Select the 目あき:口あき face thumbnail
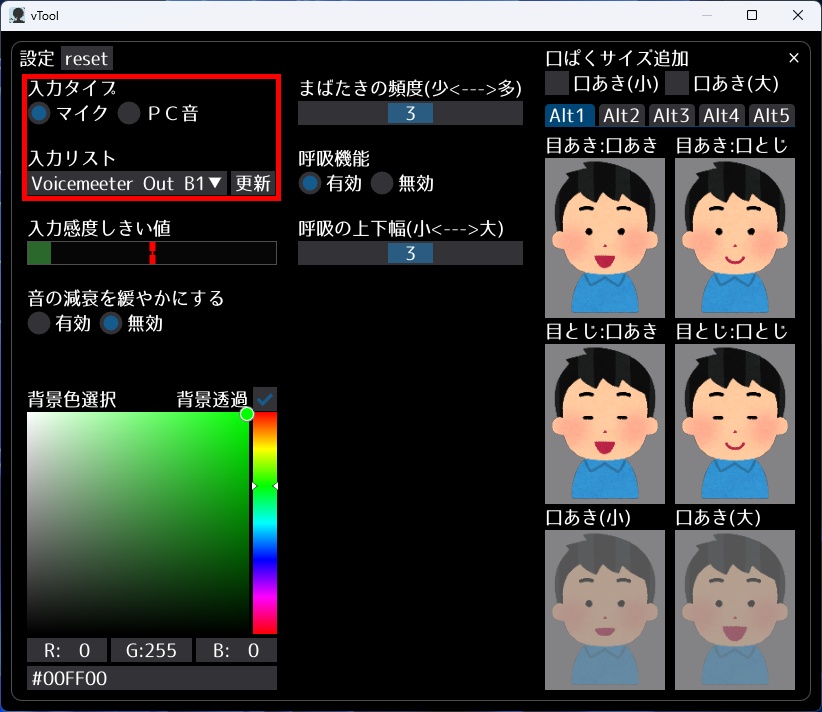This screenshot has height=712, width=822. tap(604, 237)
